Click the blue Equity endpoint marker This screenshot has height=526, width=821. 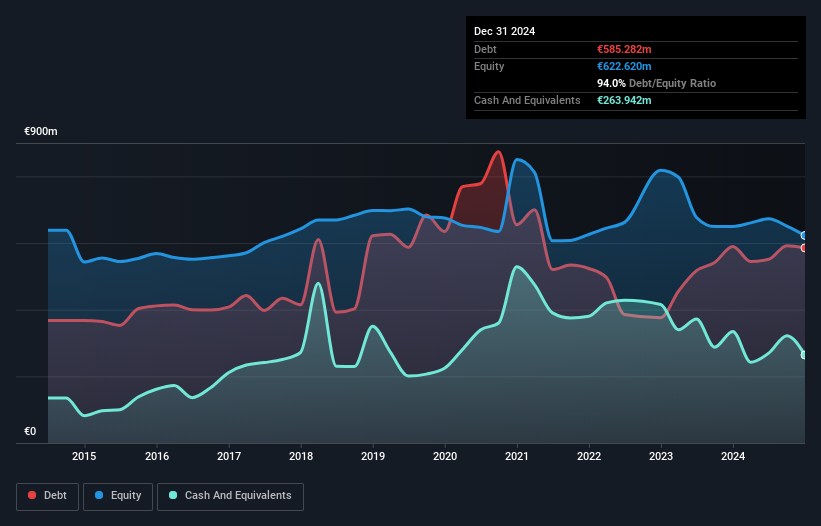pos(804,236)
